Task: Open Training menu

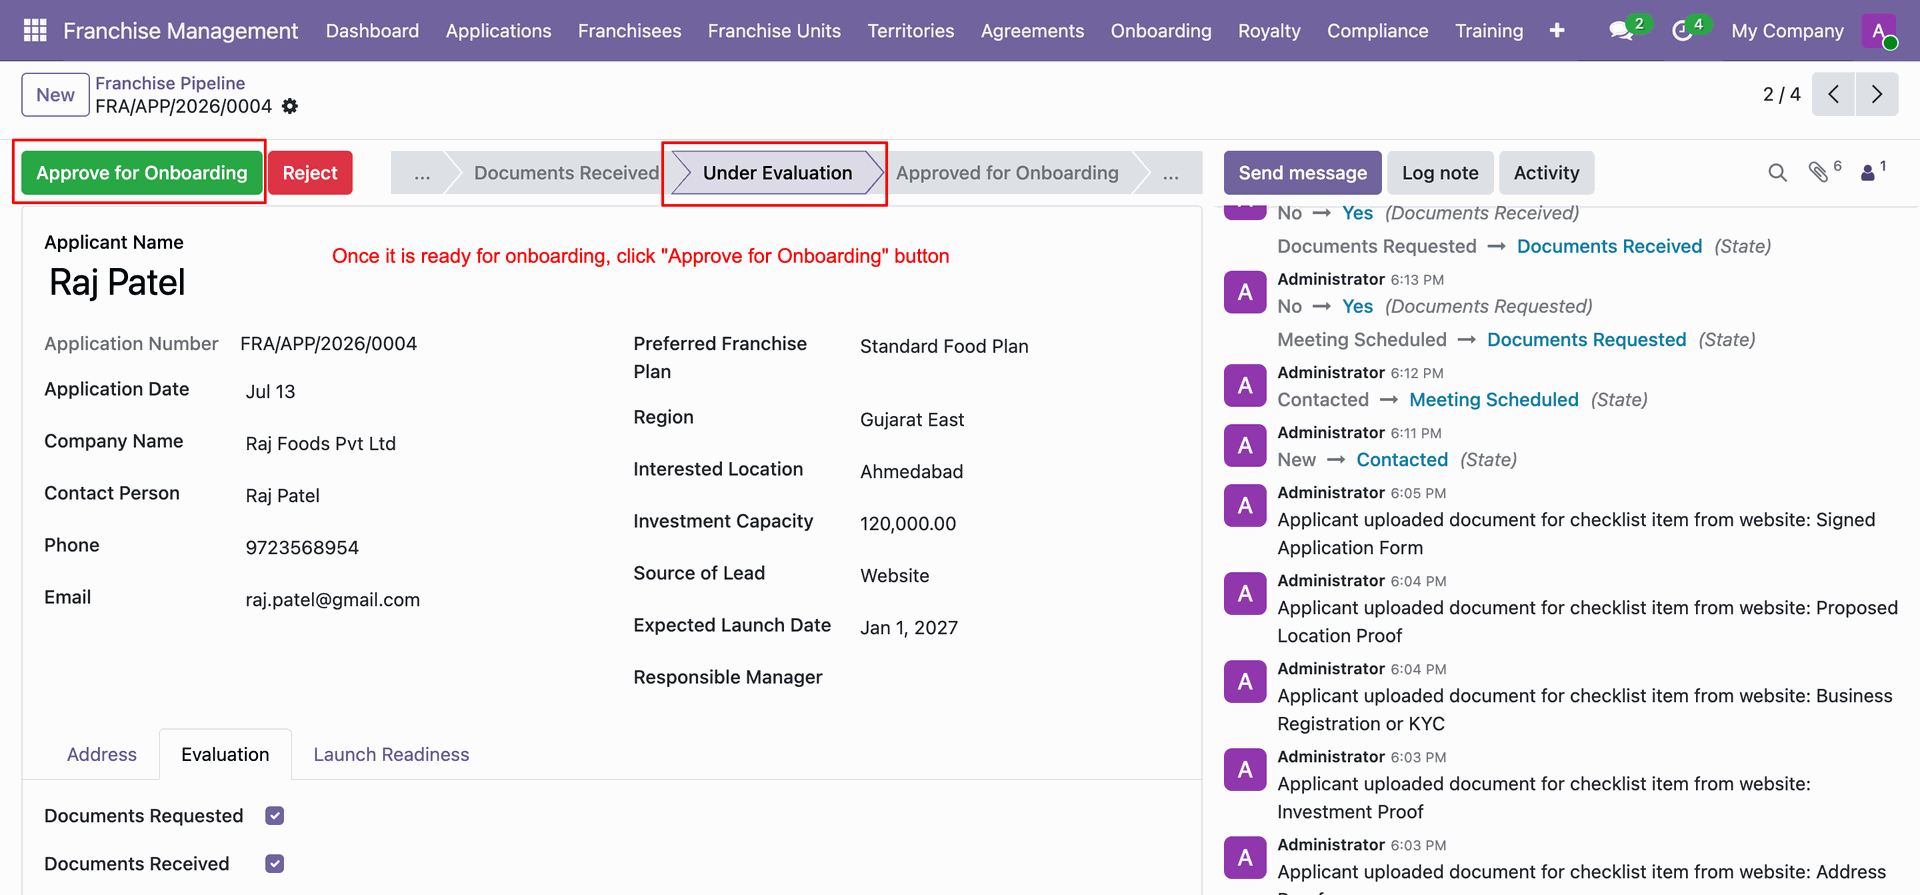Action: 1489,31
